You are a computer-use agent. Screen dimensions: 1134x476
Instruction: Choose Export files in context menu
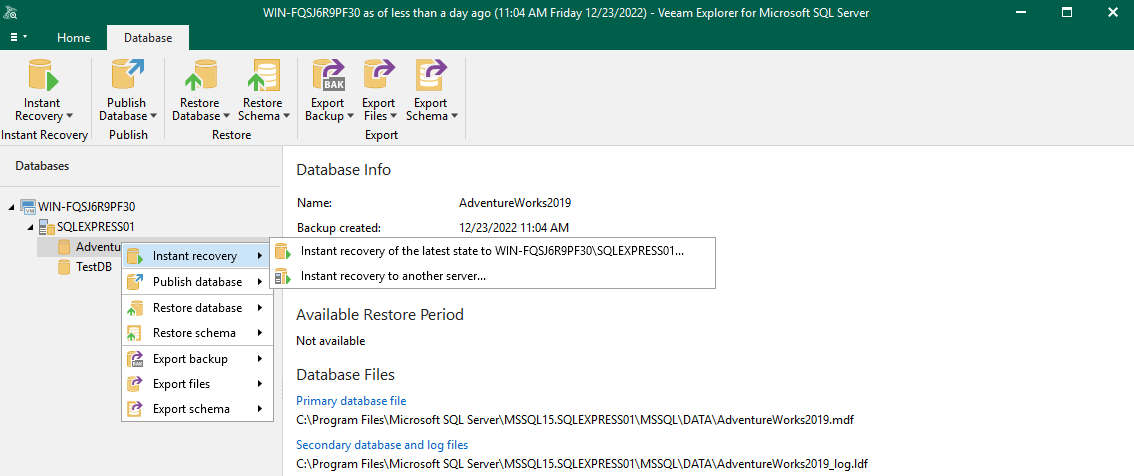[197, 384]
